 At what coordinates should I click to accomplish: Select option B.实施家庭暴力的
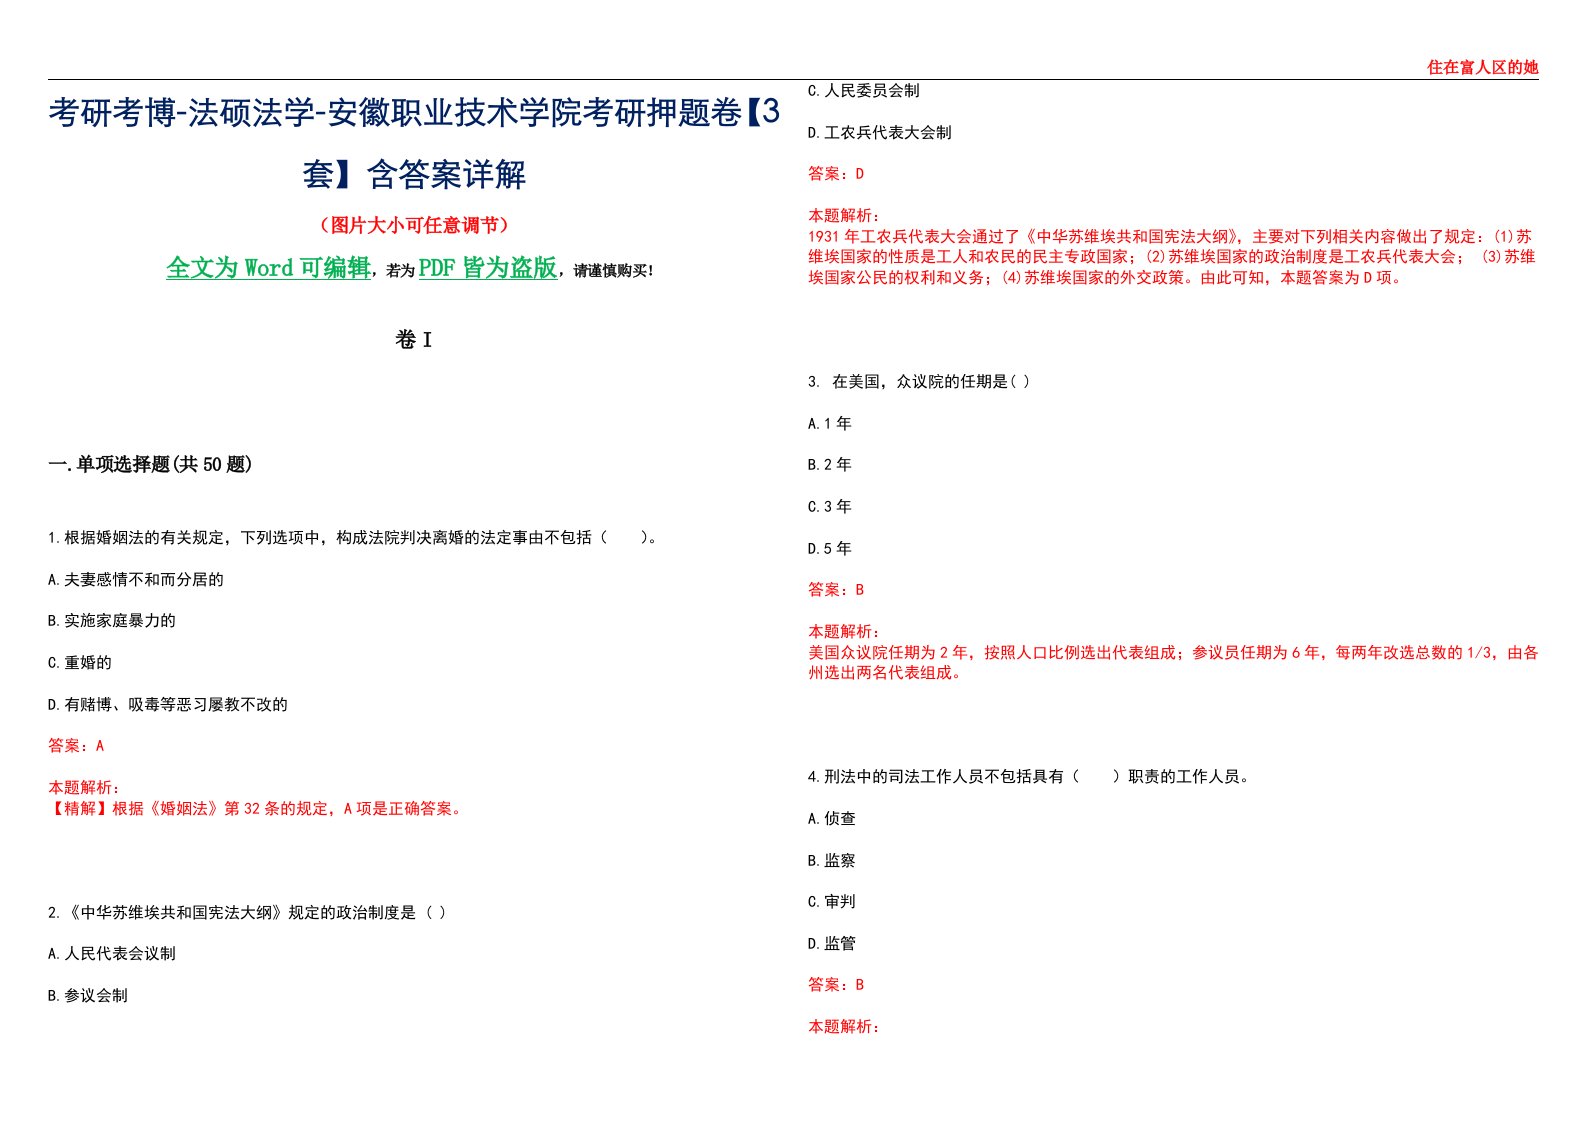pos(112,621)
